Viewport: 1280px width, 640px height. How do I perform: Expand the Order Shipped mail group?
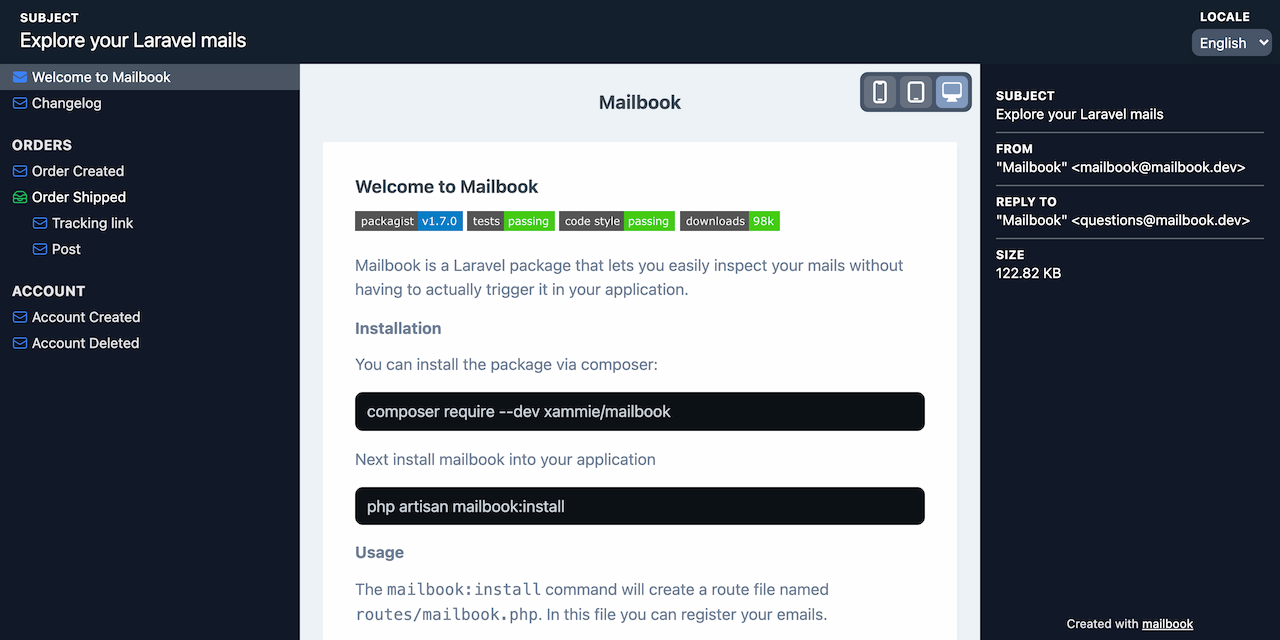tap(79, 197)
